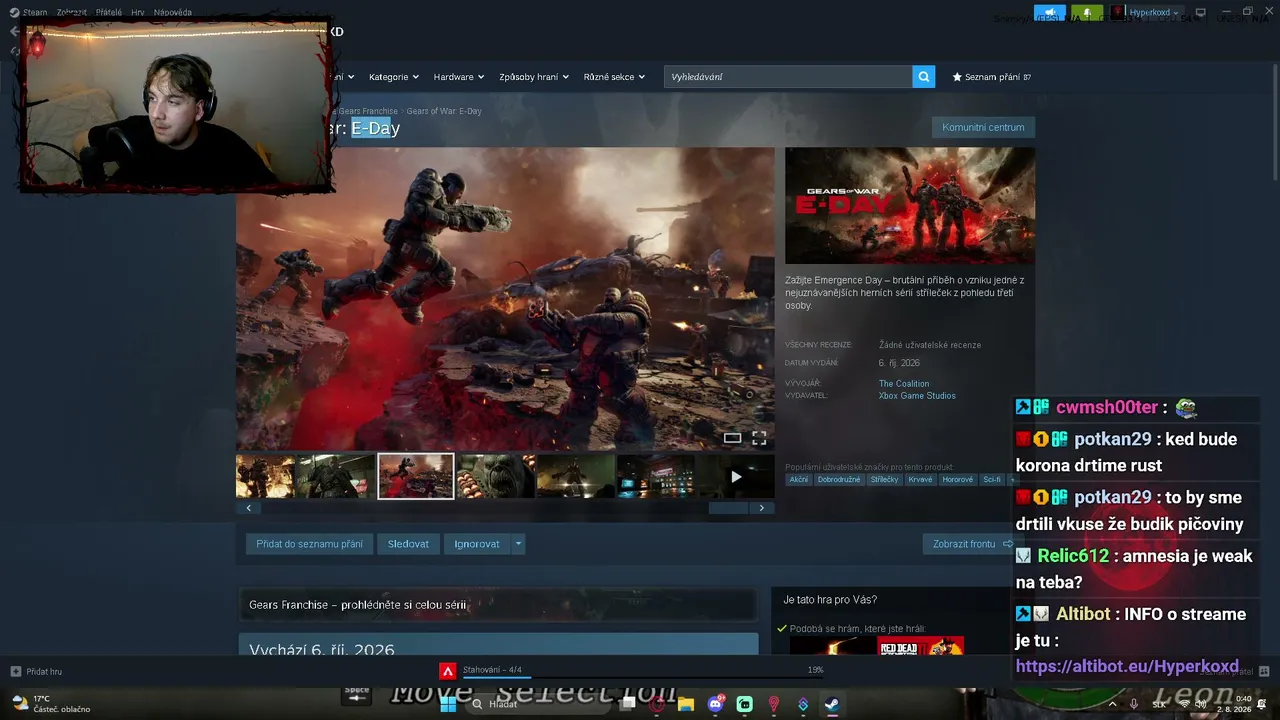Click the Střílečky tag
1280x720 pixels.
pyautogui.click(x=884, y=480)
